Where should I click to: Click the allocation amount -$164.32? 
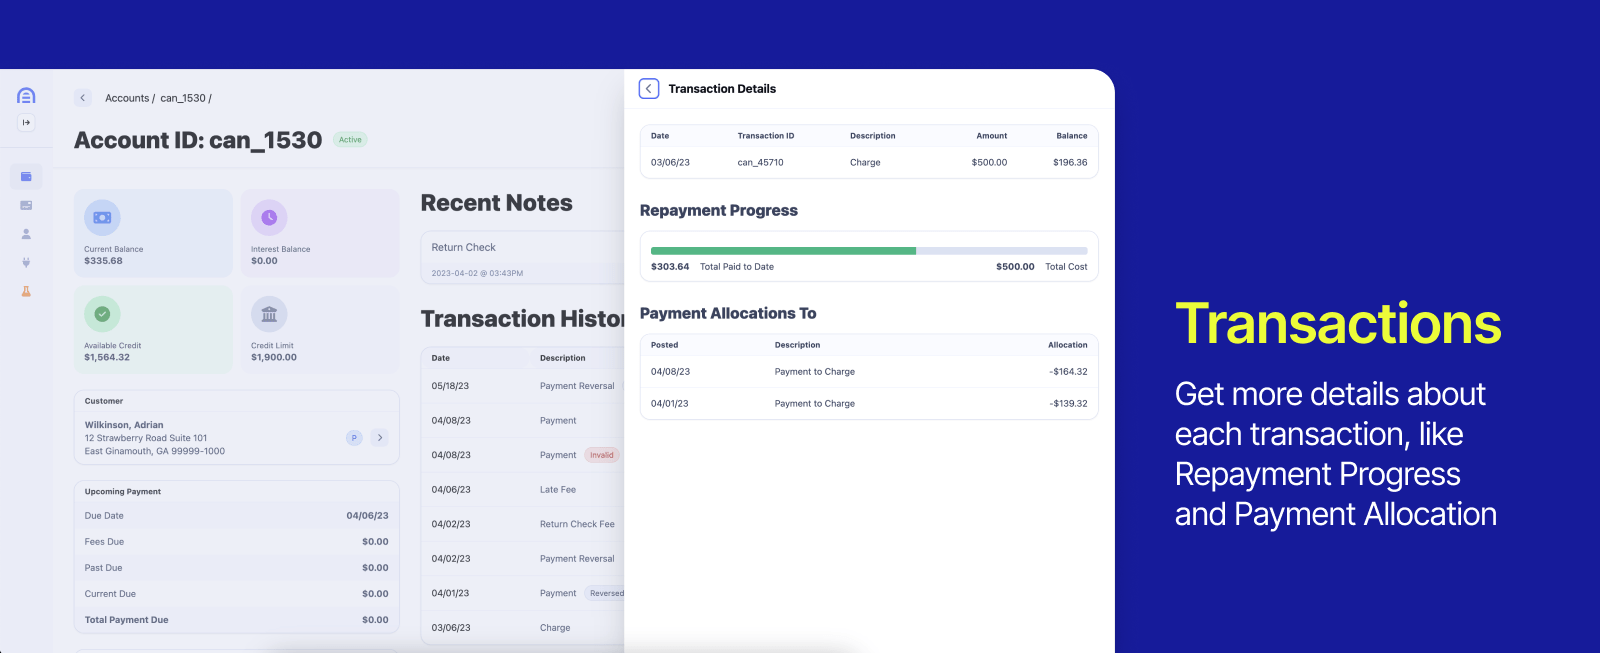click(x=1068, y=372)
